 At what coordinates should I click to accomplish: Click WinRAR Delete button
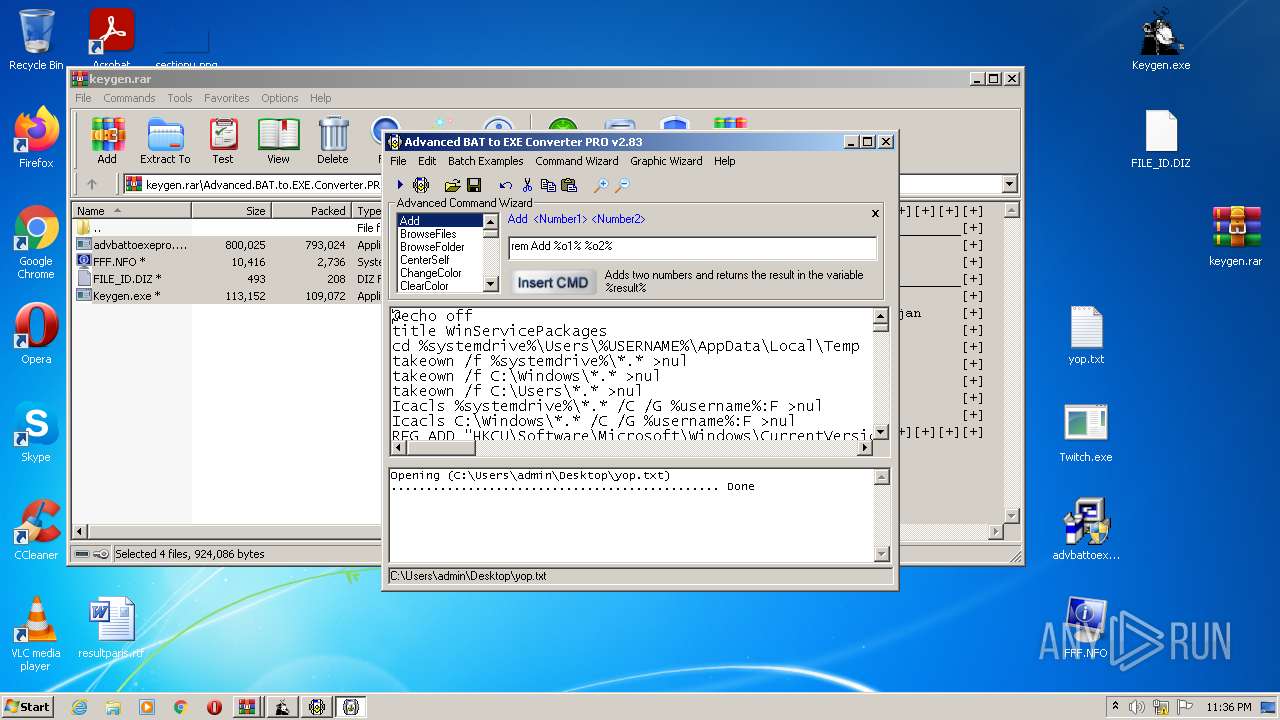click(333, 141)
